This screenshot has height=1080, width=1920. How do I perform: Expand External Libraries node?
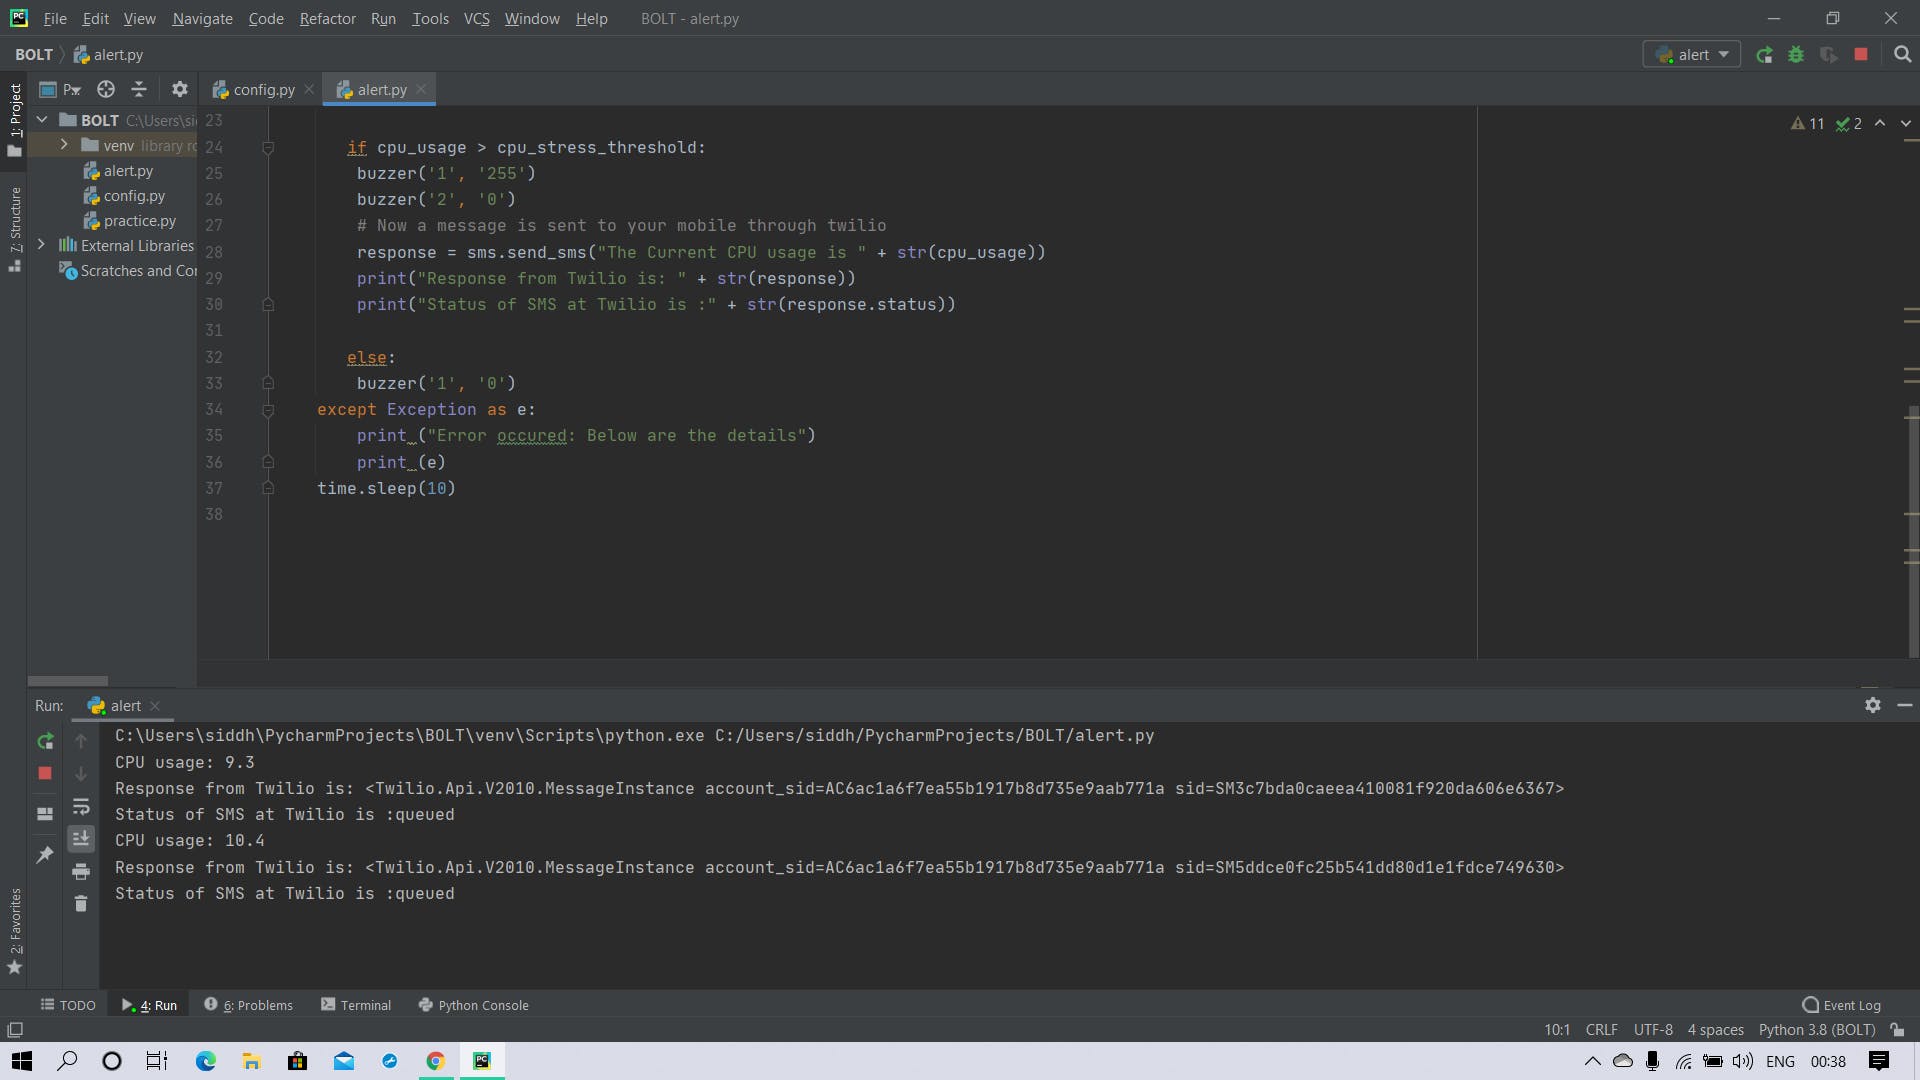(41, 245)
